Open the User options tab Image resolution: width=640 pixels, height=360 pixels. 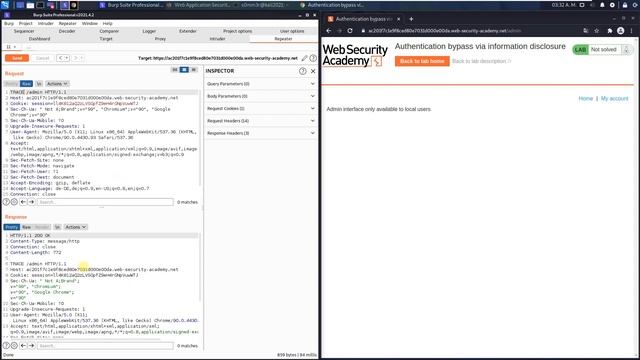pos(292,31)
